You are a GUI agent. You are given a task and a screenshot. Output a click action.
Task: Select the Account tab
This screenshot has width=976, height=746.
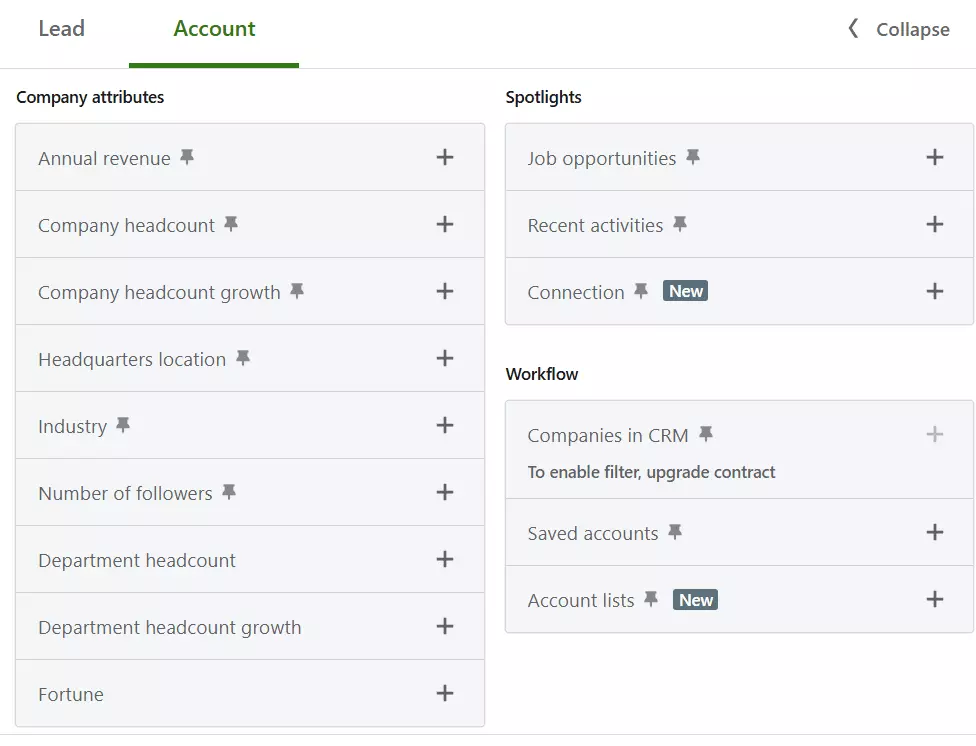[x=213, y=29]
